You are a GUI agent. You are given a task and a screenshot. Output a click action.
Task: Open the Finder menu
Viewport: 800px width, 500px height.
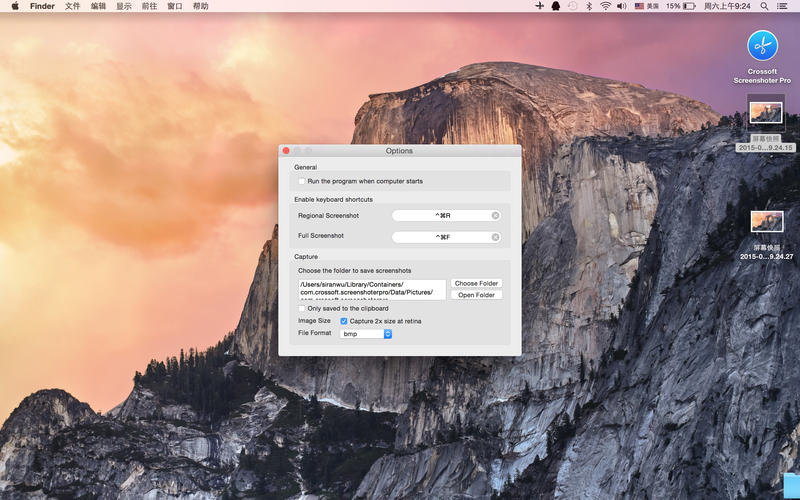point(42,6)
